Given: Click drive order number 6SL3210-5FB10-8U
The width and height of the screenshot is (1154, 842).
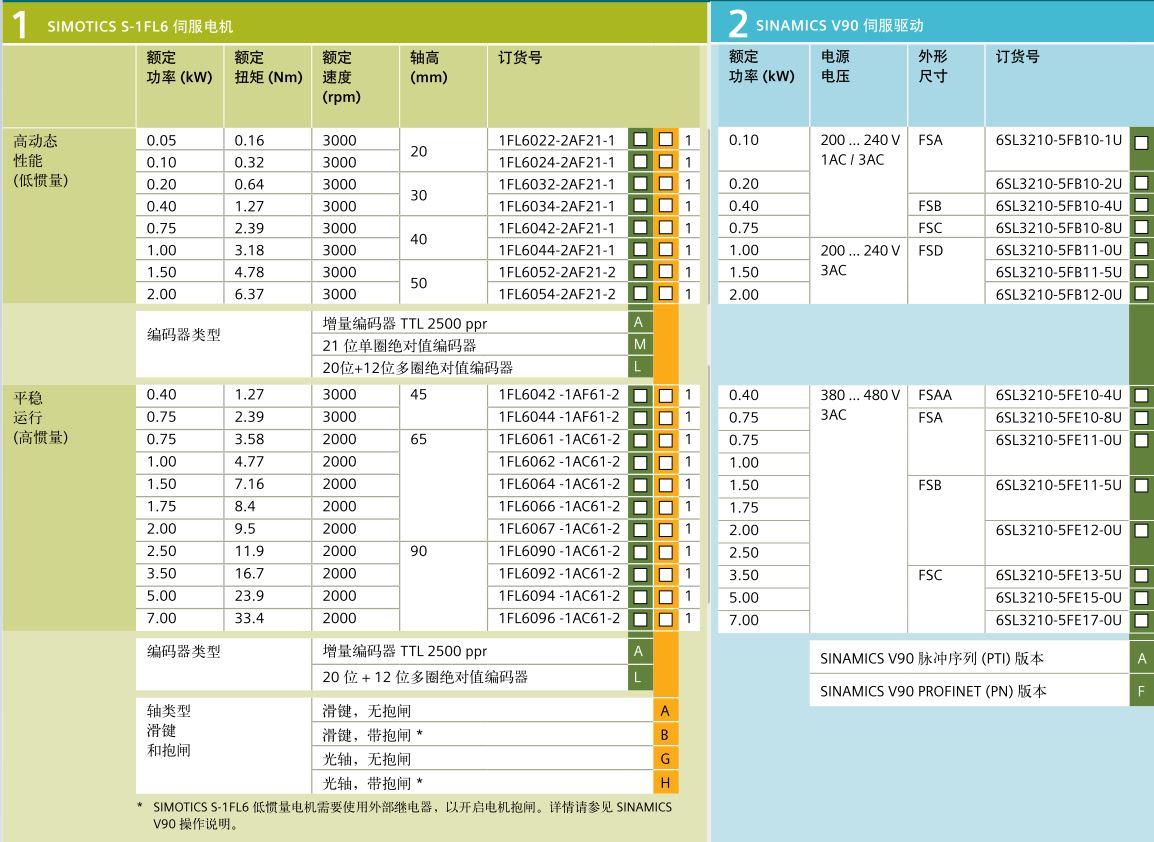Looking at the screenshot, I should [1058, 228].
